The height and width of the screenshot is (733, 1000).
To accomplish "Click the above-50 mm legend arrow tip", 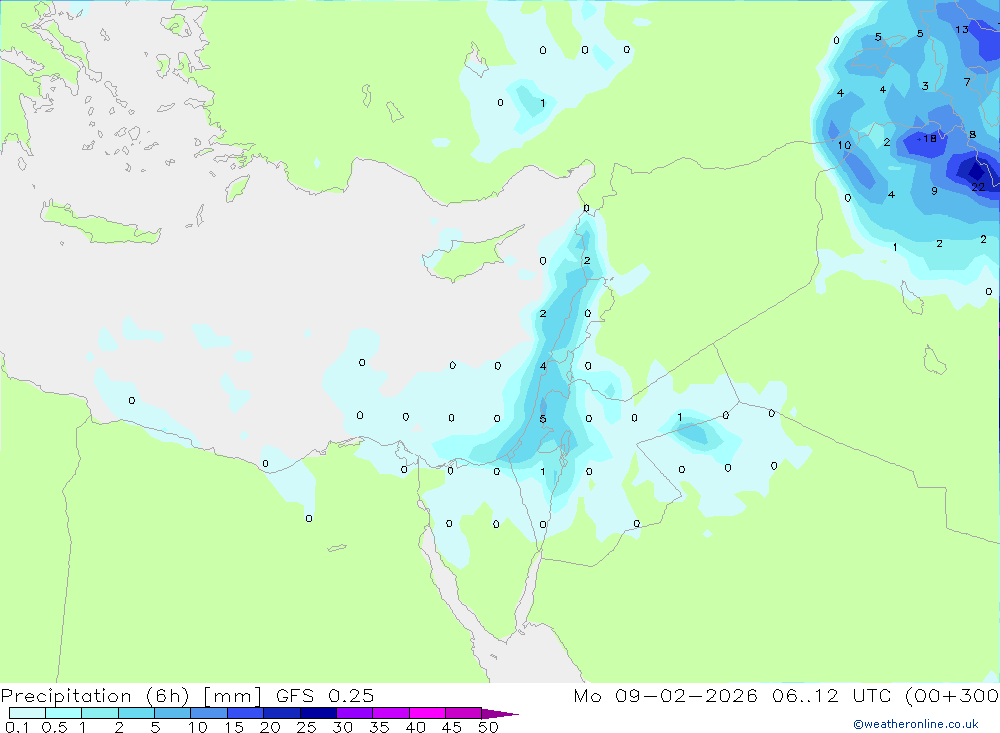I will click(x=499, y=714).
